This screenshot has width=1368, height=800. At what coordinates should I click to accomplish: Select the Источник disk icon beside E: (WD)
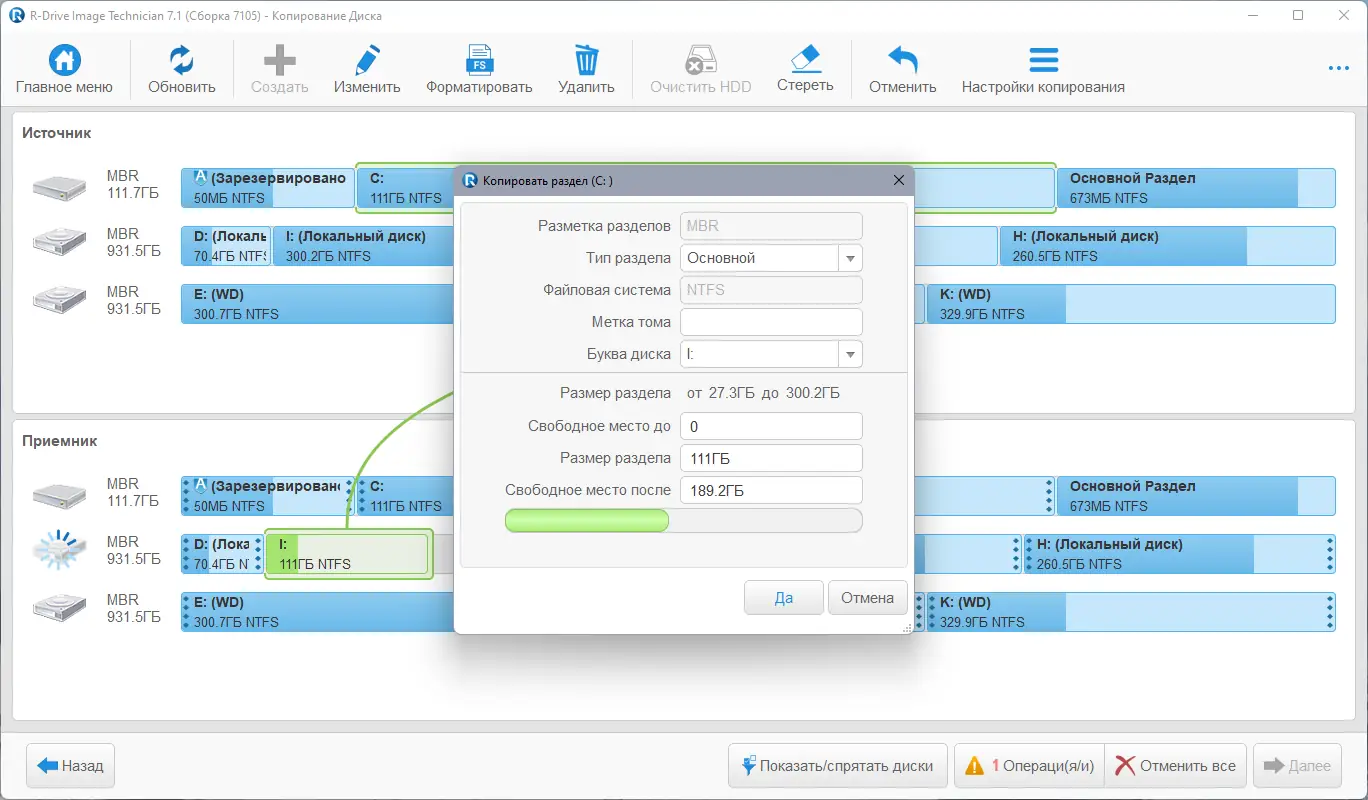[x=60, y=301]
